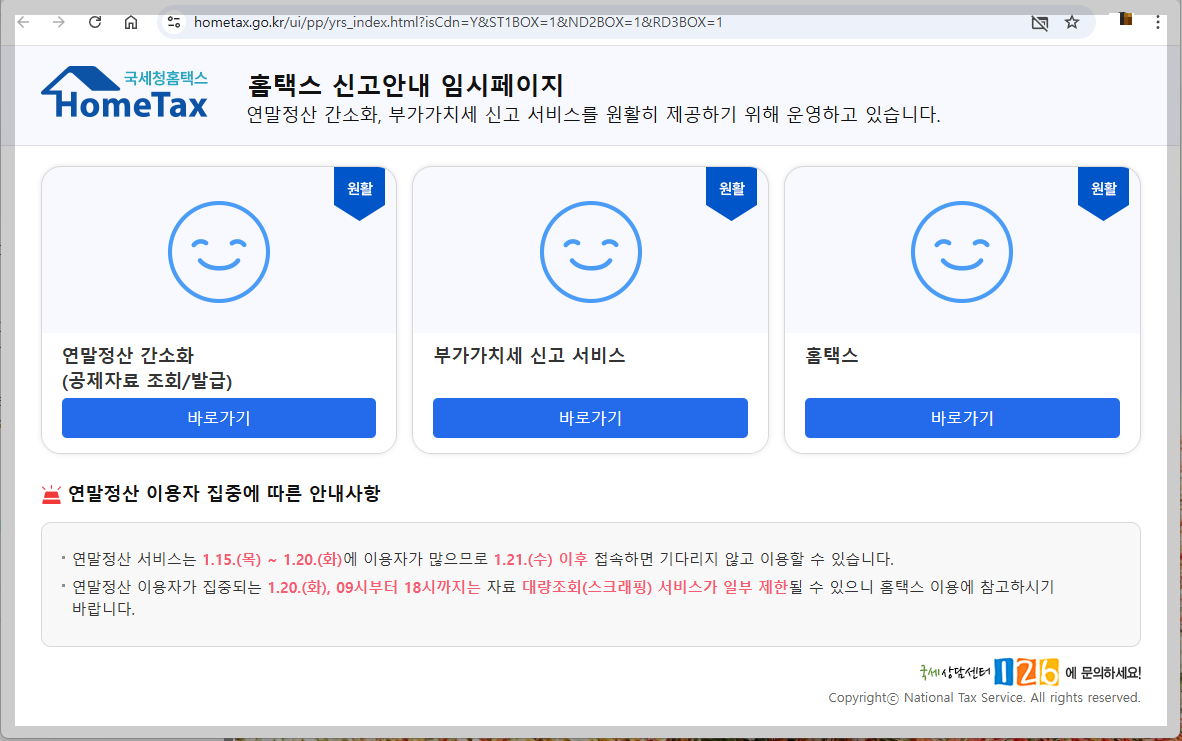Click the 홈택스 신고안내 임시페이지 heading
Image resolution: width=1182 pixels, height=741 pixels.
coord(406,85)
